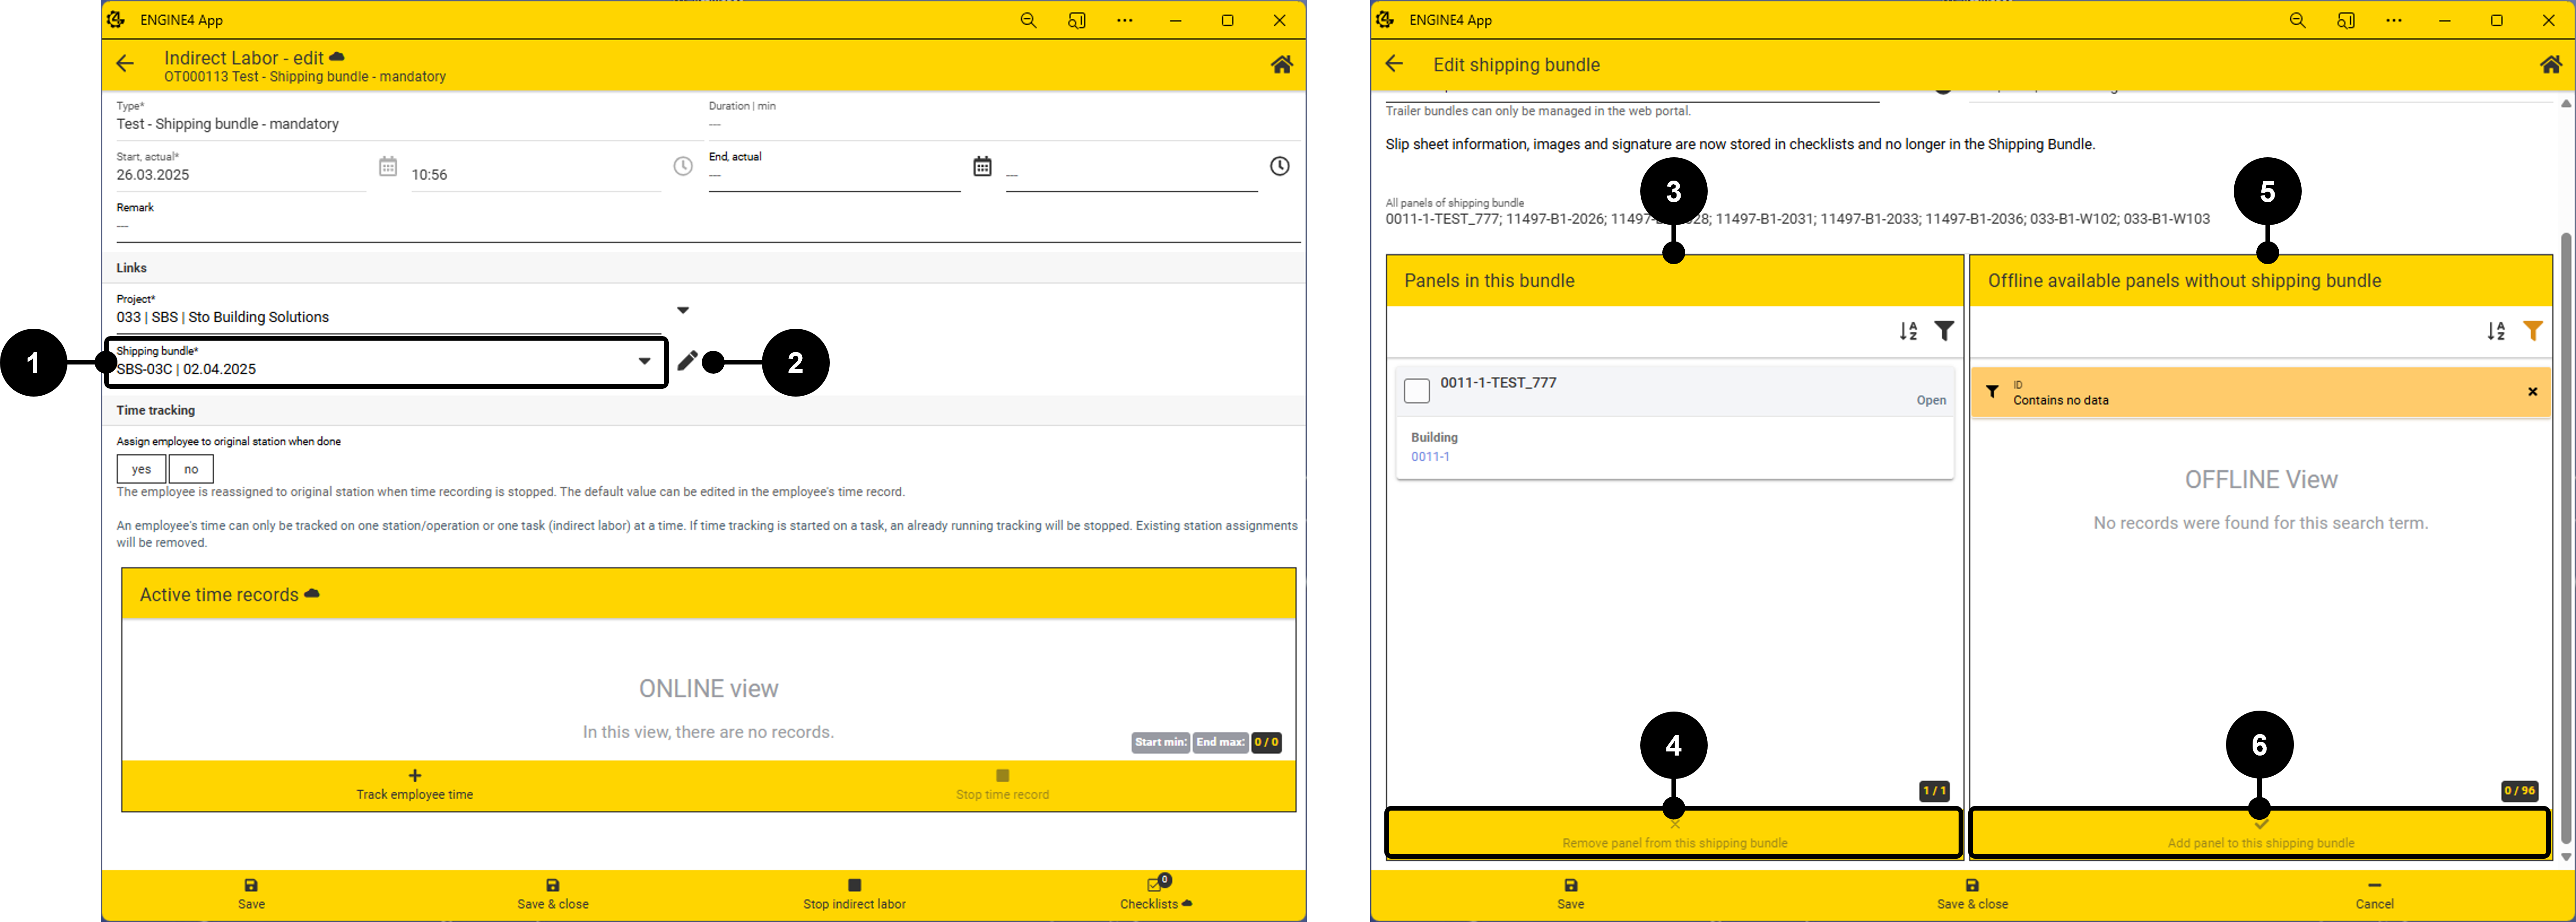This screenshot has height=922, width=2576.
Task: Click Stop indirect labor
Action: (x=854, y=894)
